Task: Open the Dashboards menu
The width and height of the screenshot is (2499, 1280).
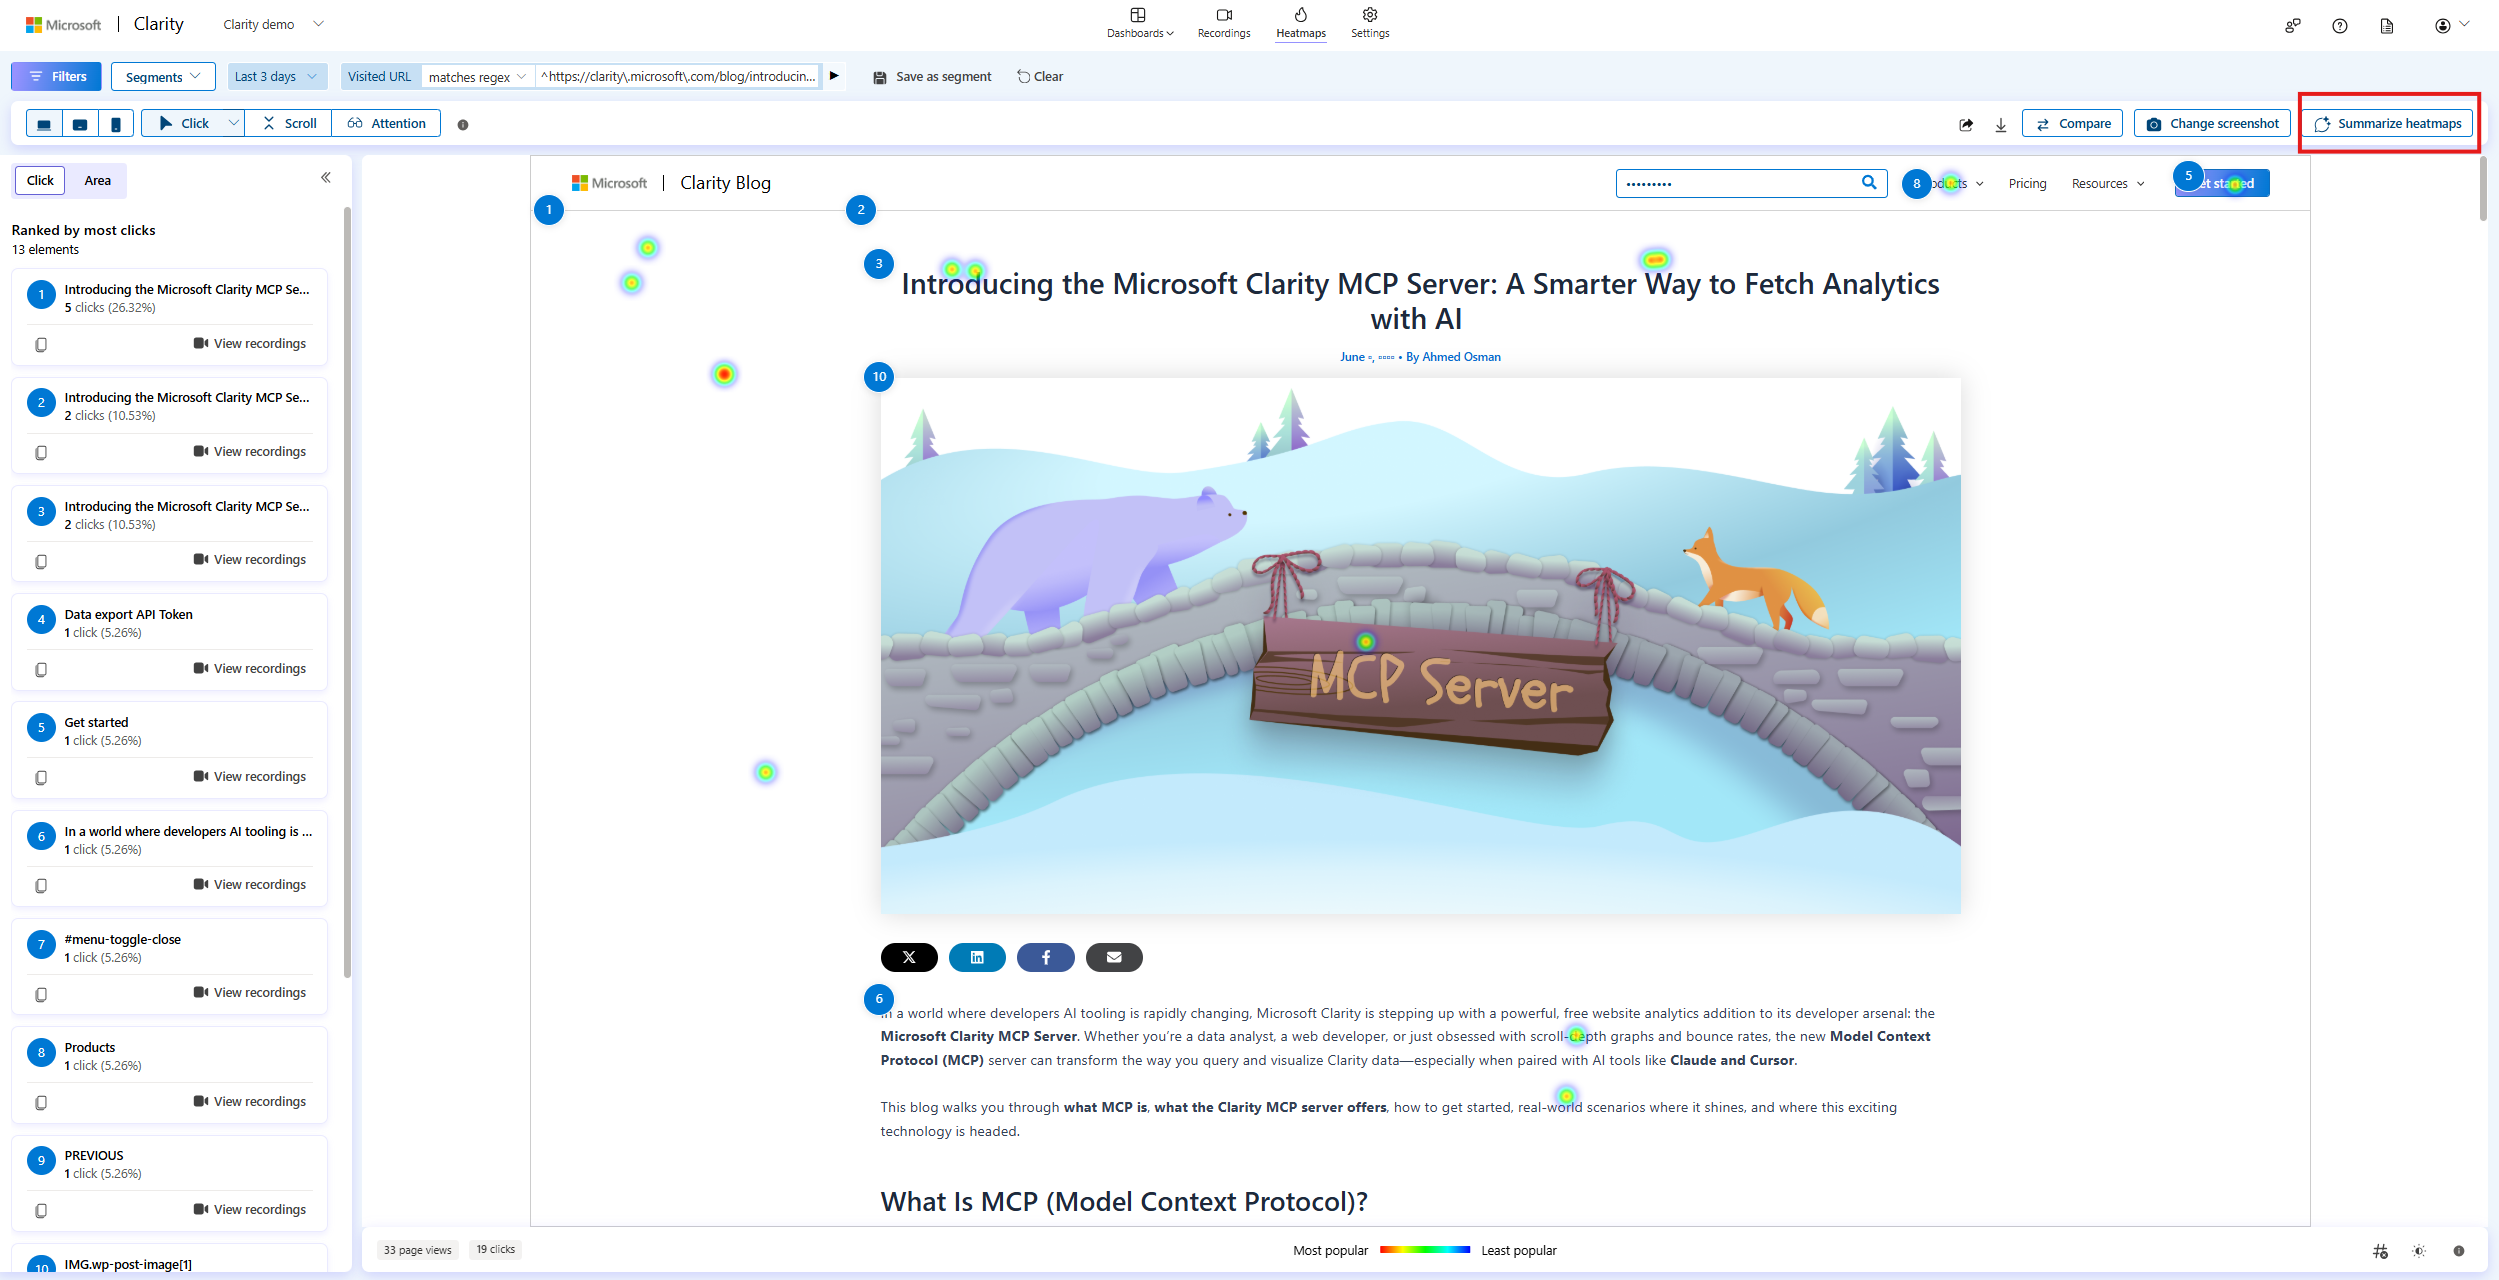Action: pos(1139,22)
